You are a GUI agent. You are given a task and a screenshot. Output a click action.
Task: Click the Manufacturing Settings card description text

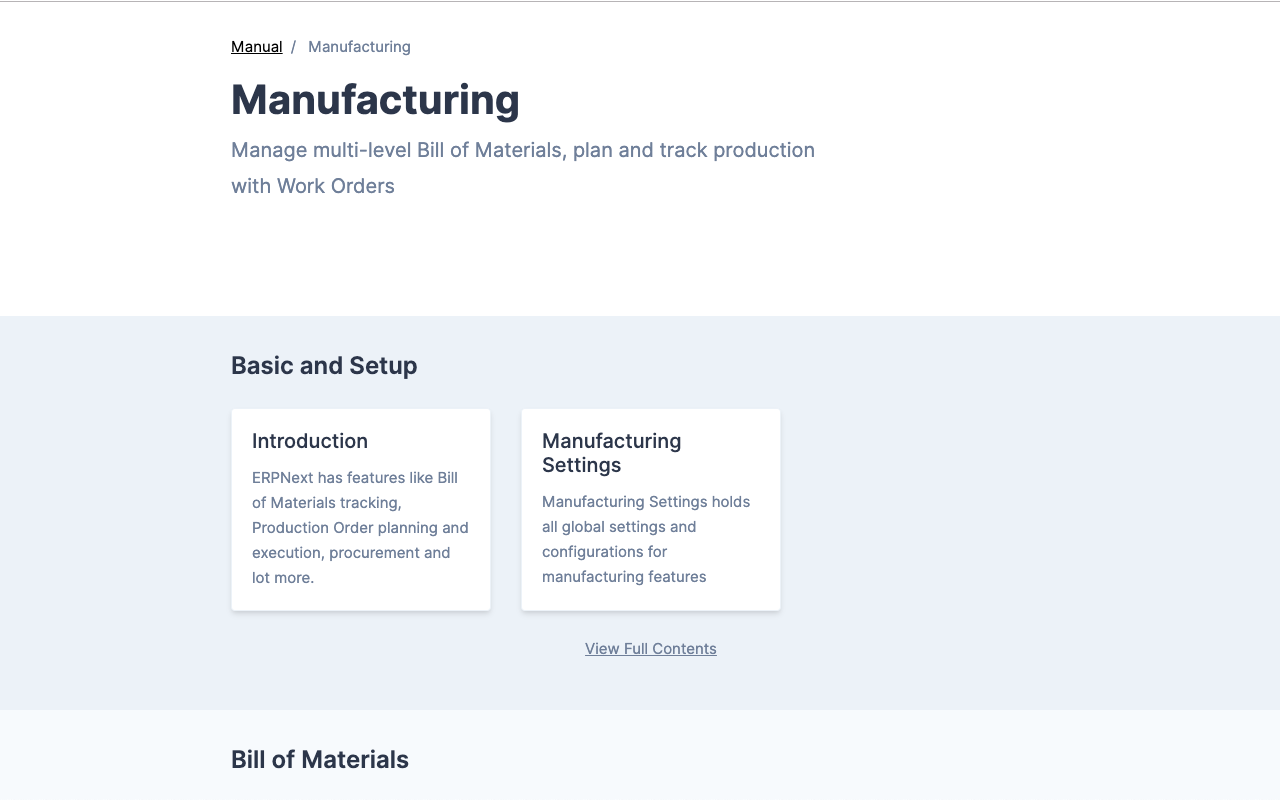tap(645, 539)
